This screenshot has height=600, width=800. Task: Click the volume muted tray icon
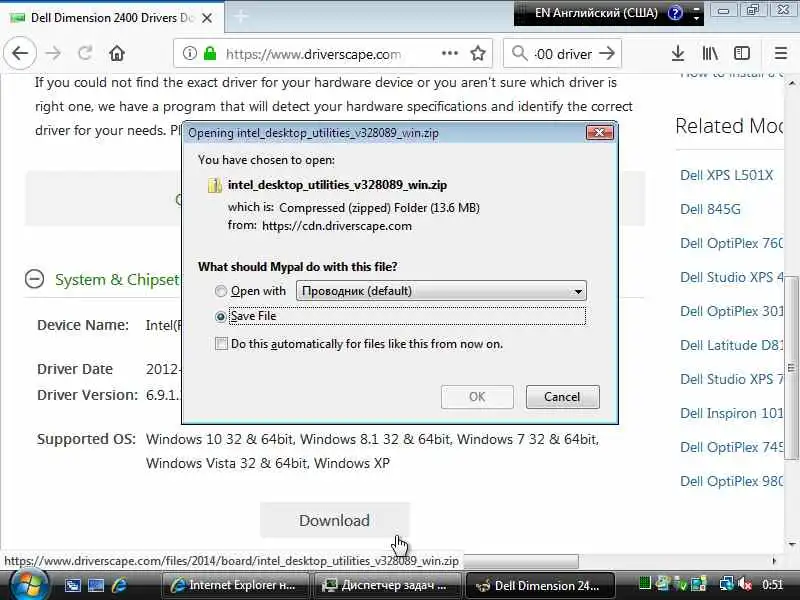tap(745, 584)
